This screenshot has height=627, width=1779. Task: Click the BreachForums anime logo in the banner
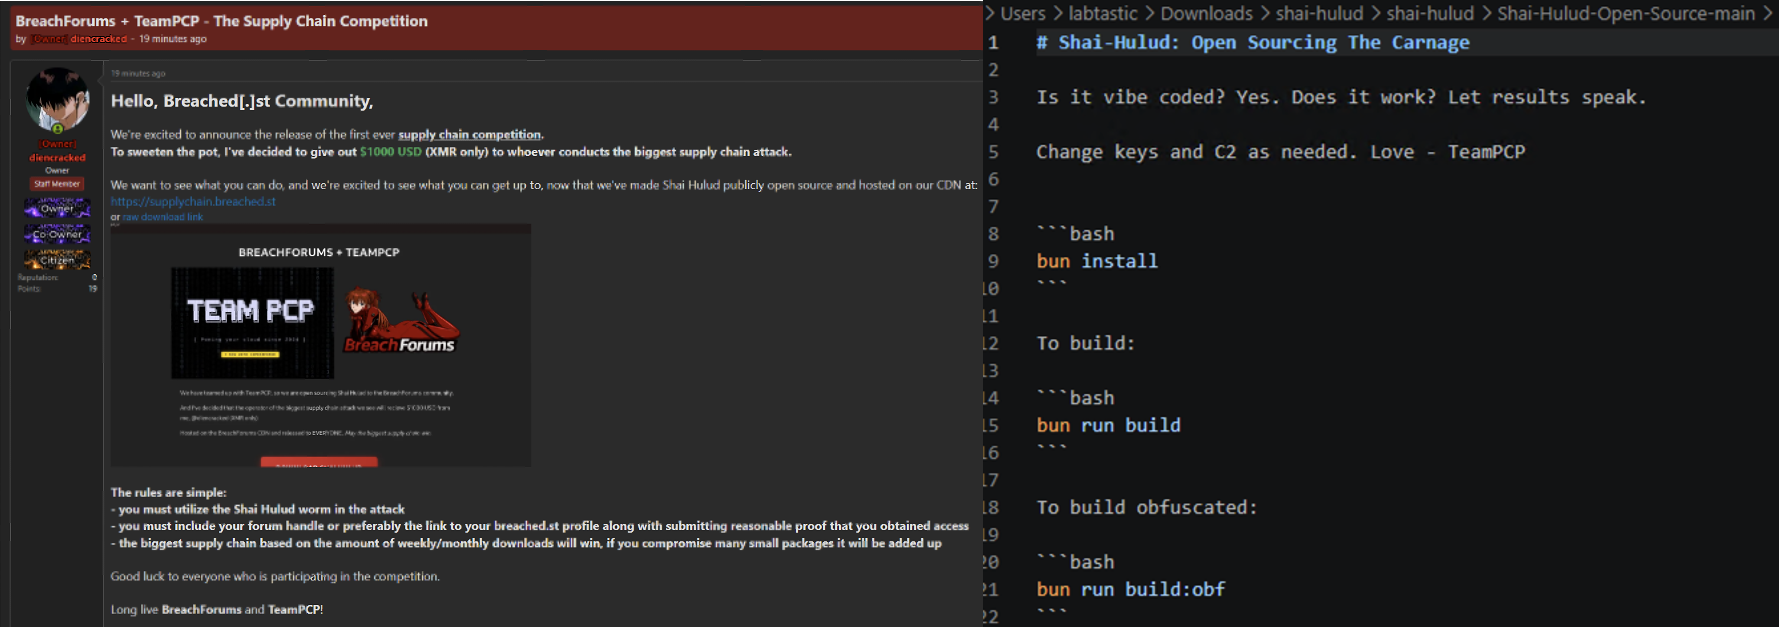400,322
